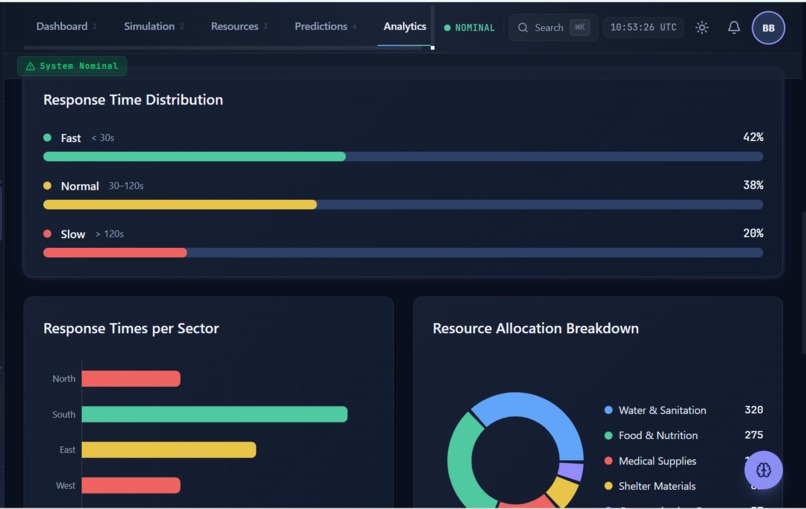Screen dimensions: 806x509
Task: Click the North sector bar
Action: coord(131,378)
